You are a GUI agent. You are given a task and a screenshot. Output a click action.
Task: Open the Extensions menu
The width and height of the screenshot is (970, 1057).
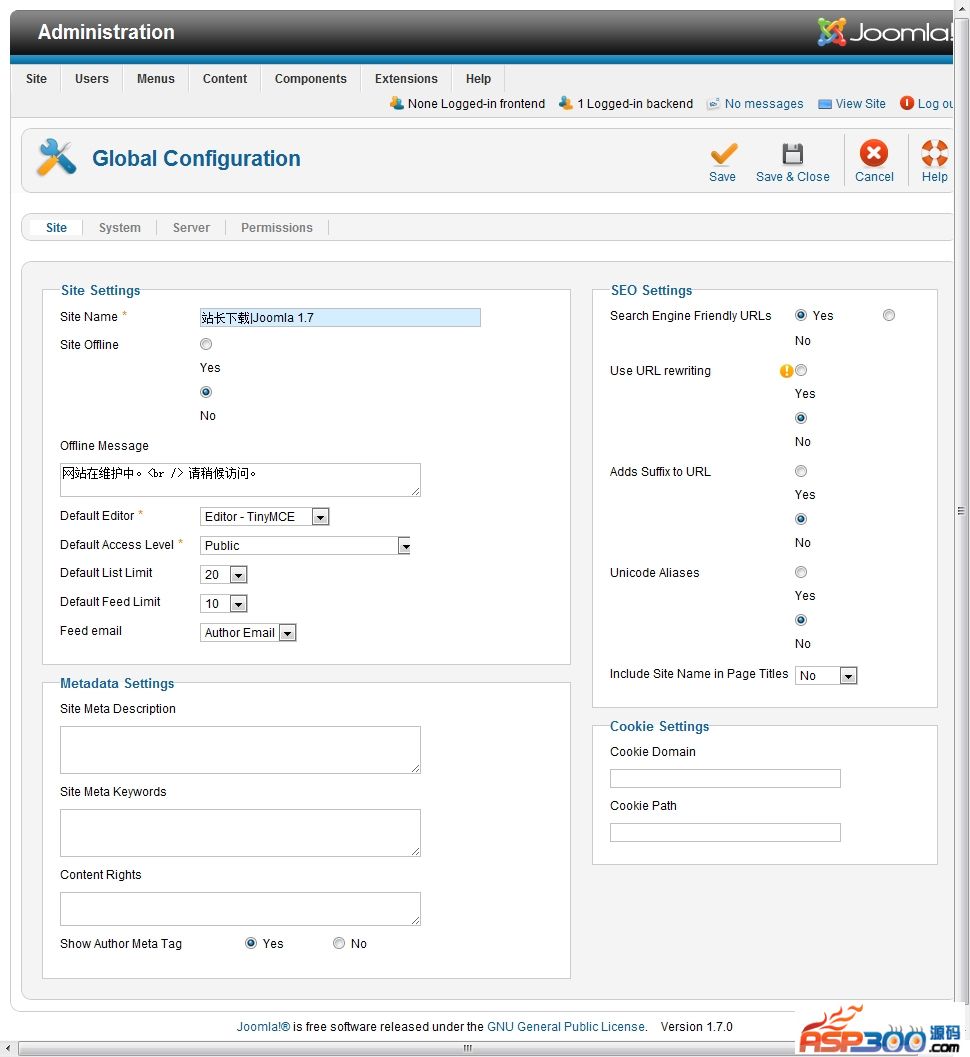[x=406, y=79]
